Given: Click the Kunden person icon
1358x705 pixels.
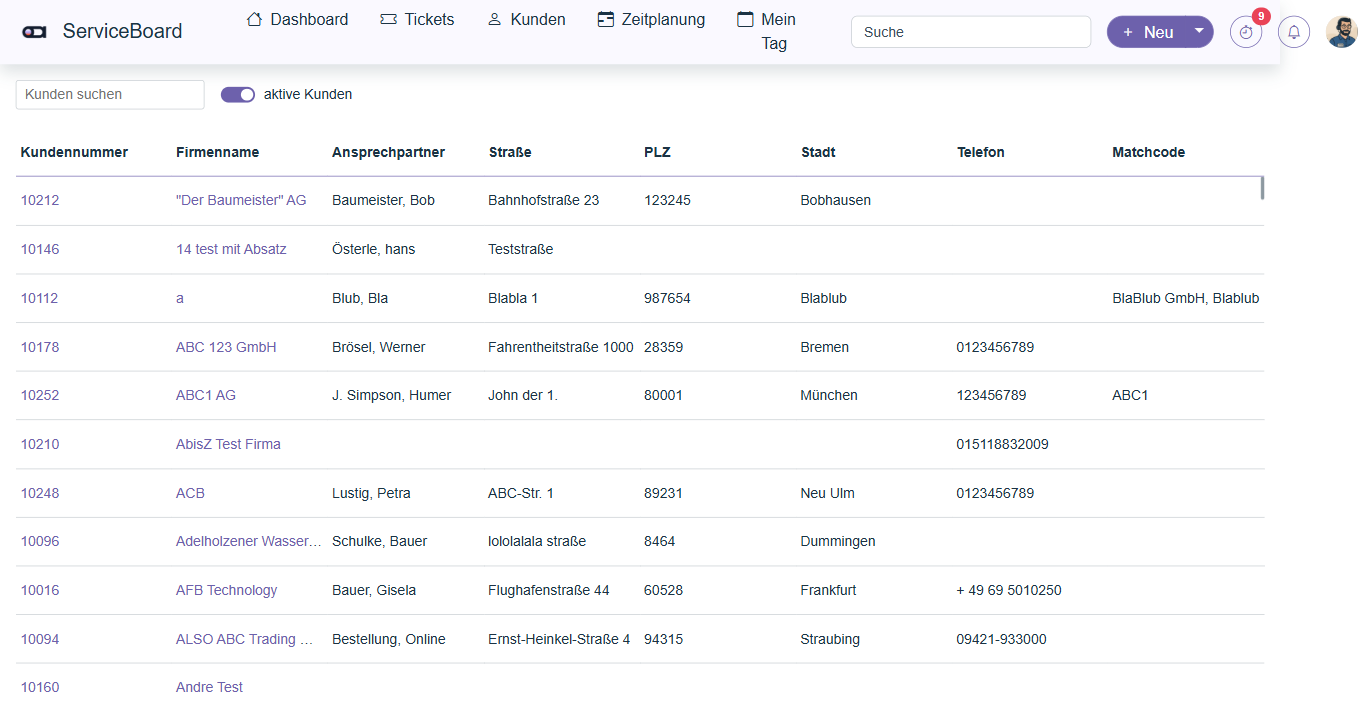Looking at the screenshot, I should click(x=494, y=19).
